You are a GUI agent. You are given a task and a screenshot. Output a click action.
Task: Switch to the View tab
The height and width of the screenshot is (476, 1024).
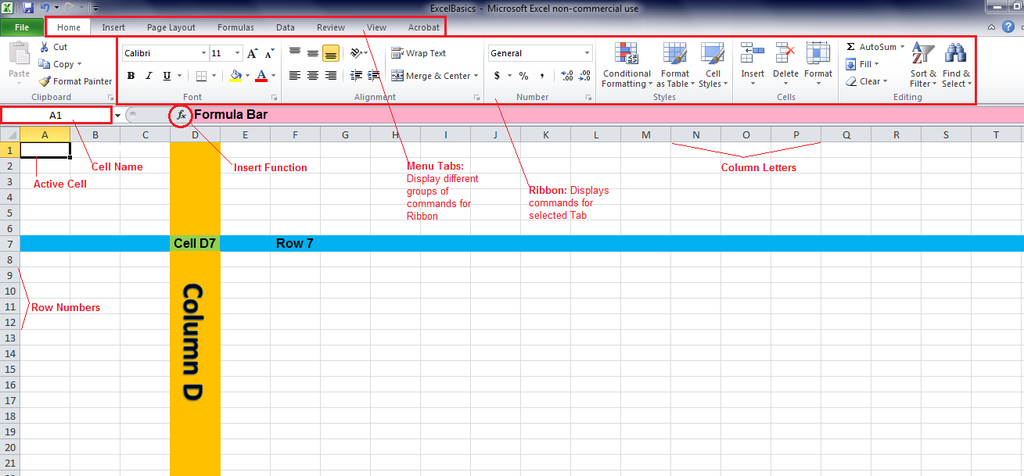pos(376,27)
